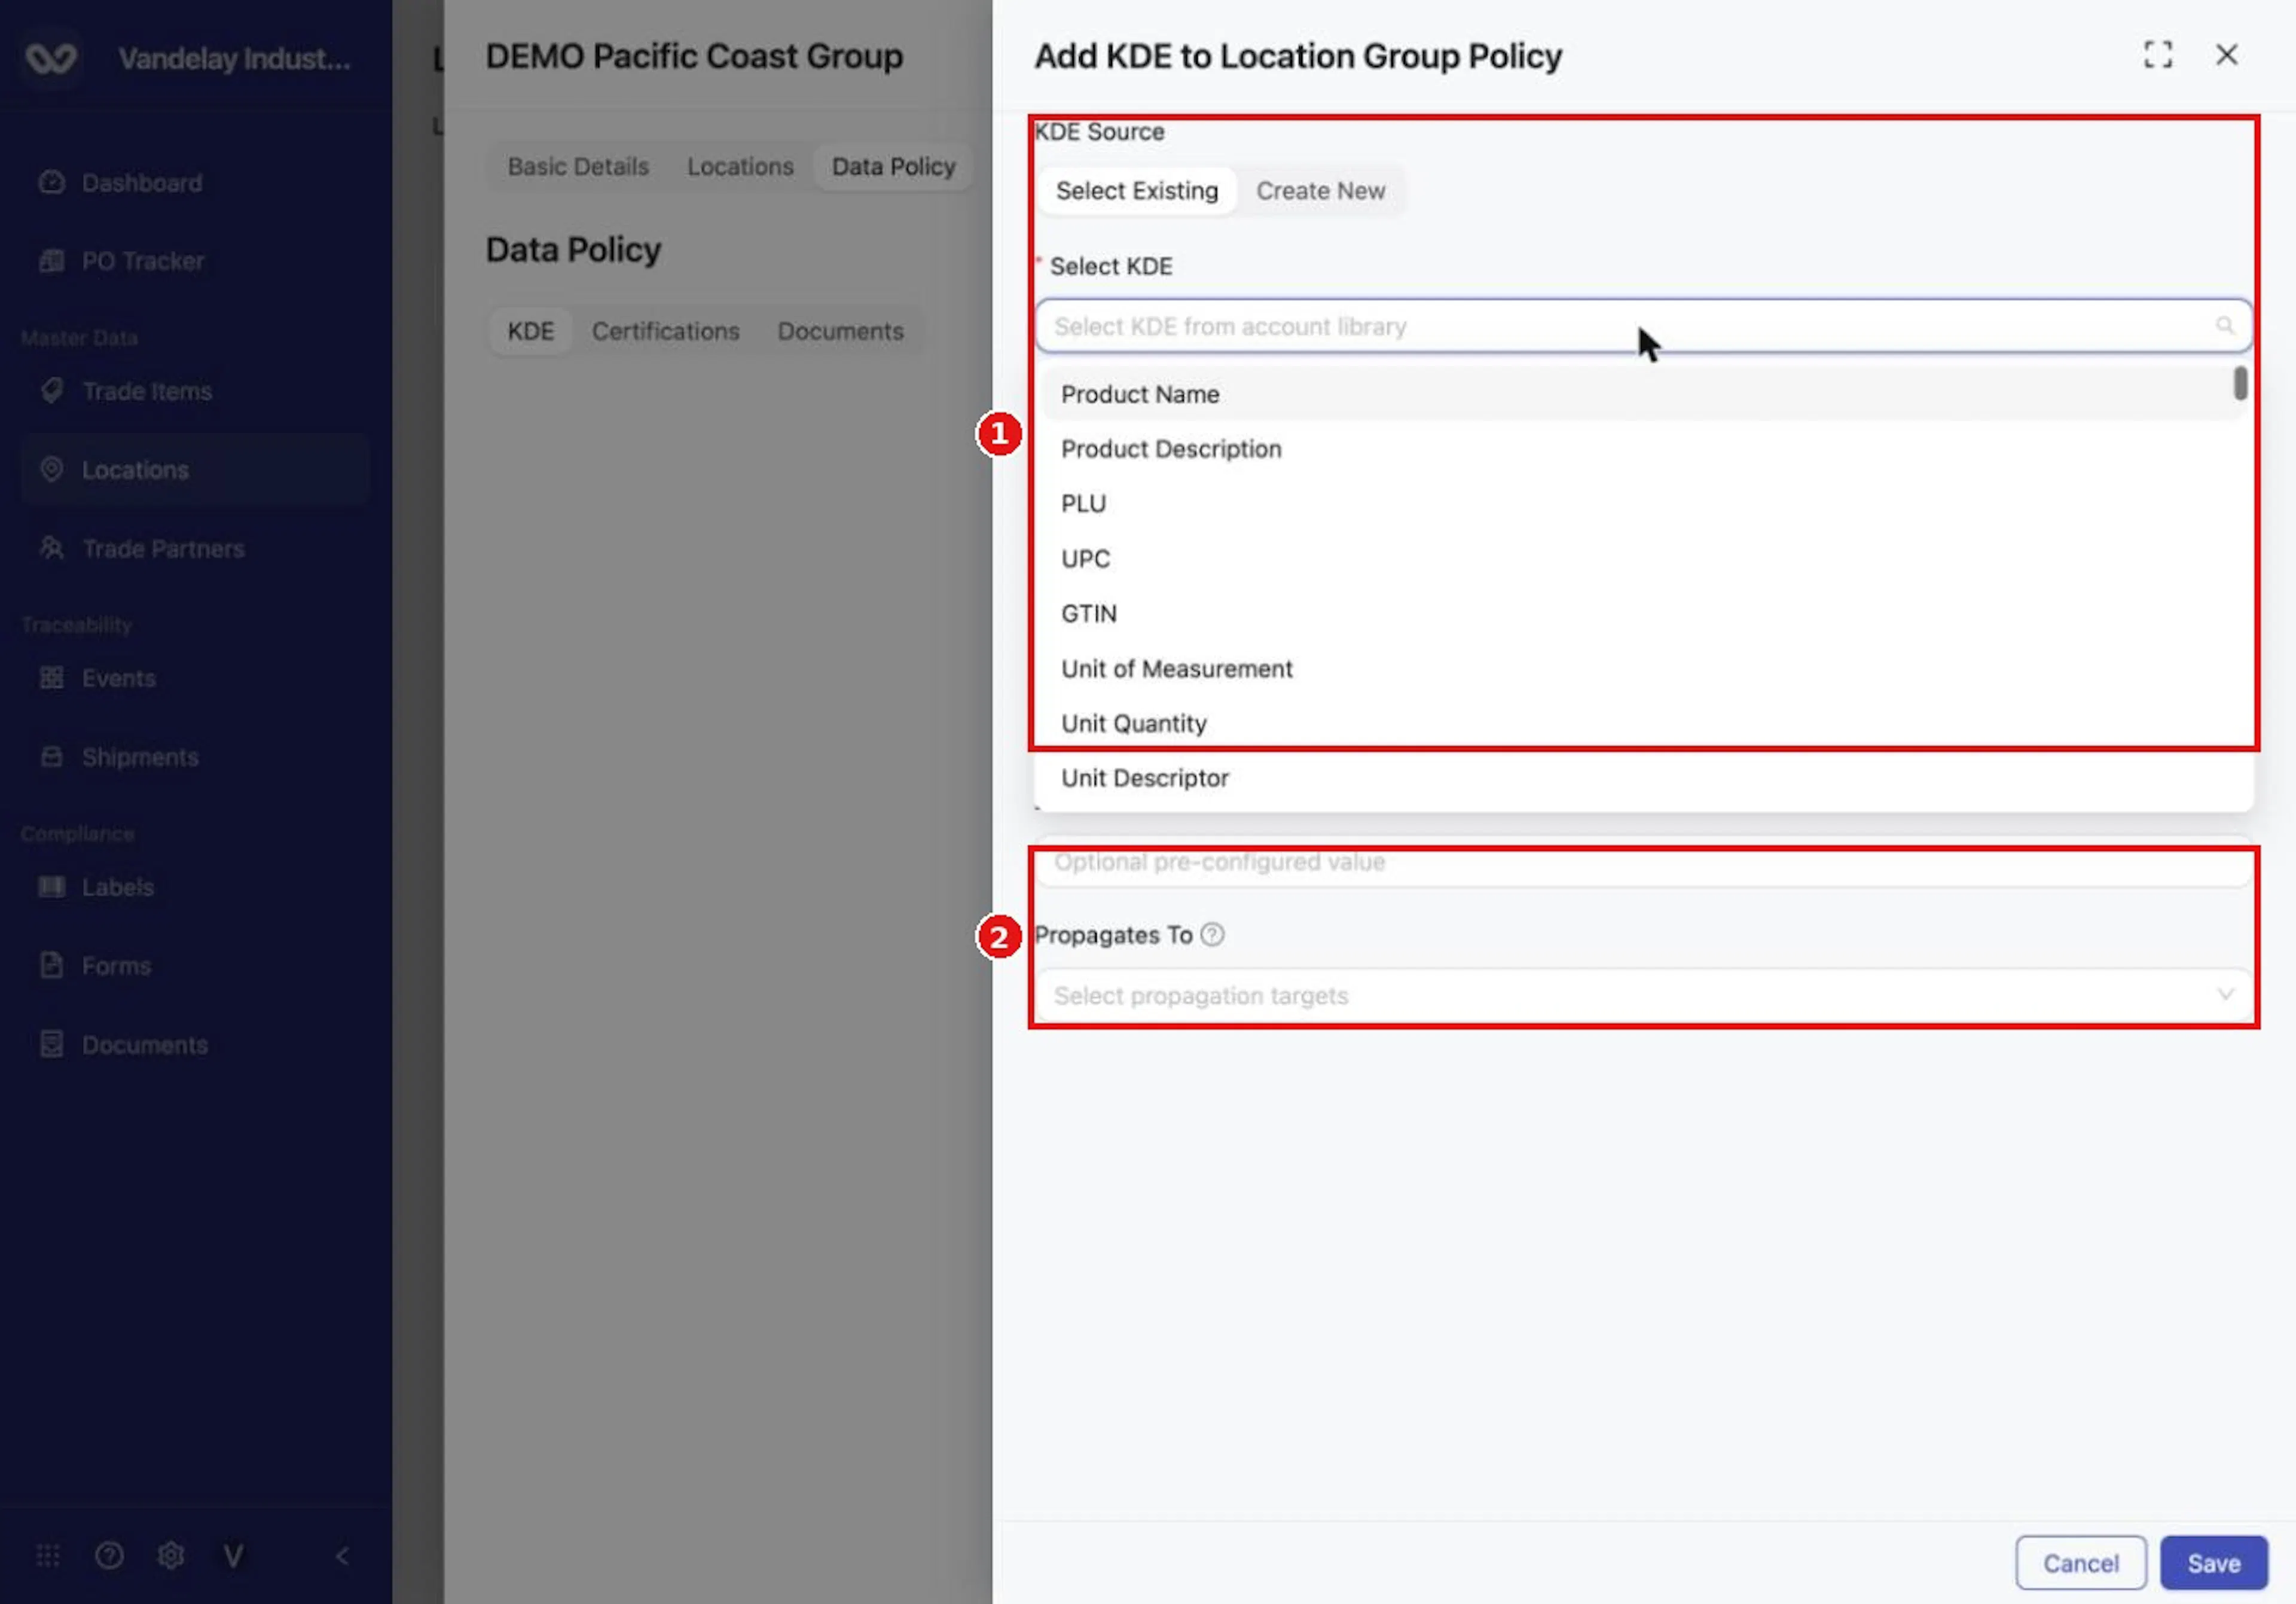Open Trade Partners sidebar entry

[x=141, y=548]
